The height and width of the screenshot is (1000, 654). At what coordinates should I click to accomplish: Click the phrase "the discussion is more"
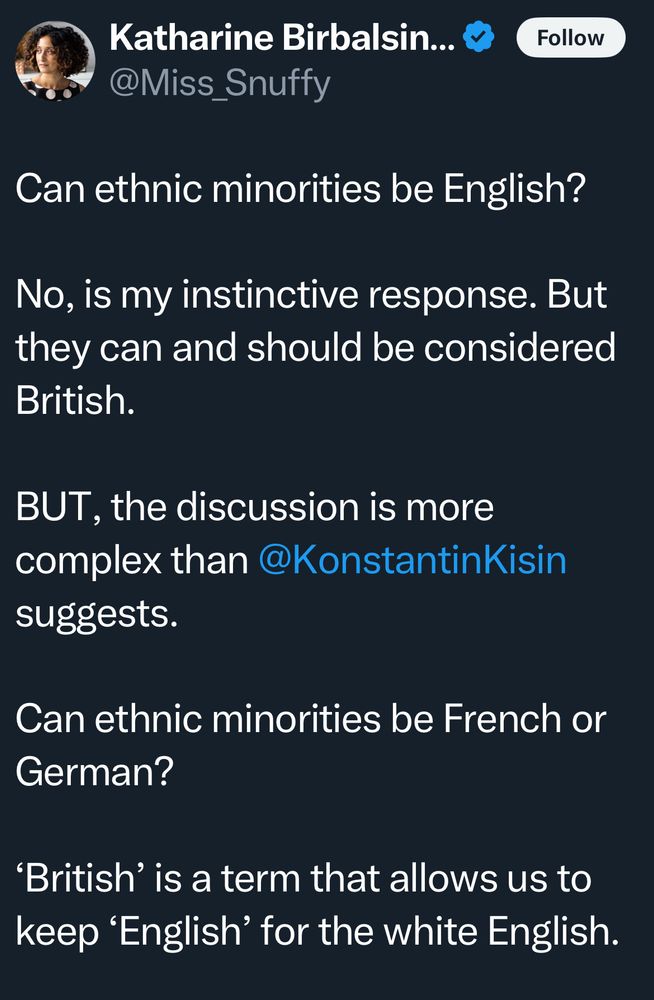pos(303,507)
